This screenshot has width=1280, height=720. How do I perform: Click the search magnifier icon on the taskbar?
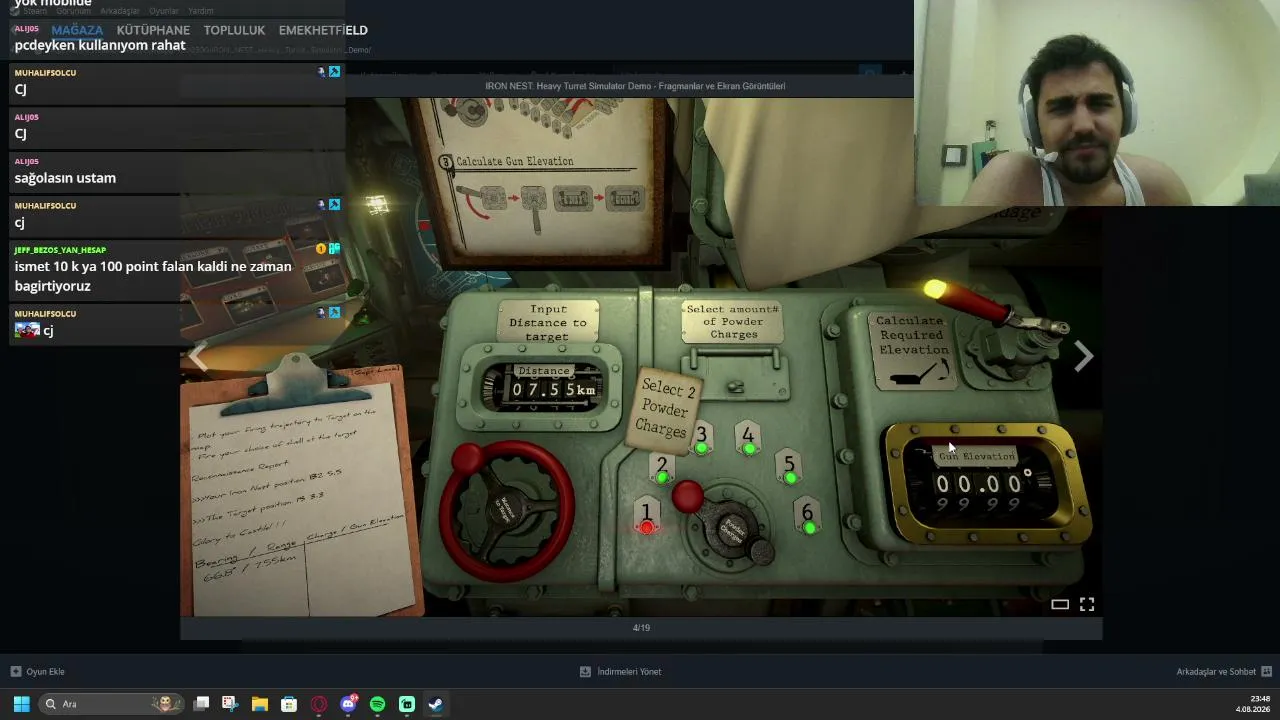pos(50,704)
